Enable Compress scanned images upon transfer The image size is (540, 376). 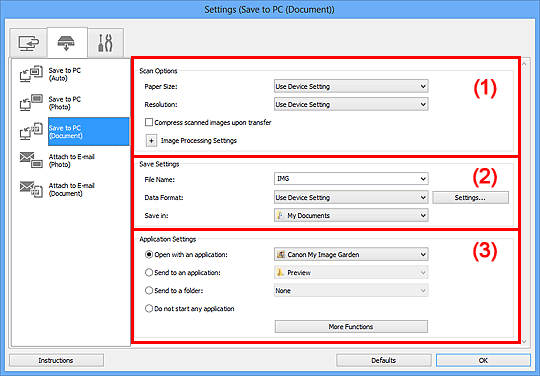tap(149, 123)
